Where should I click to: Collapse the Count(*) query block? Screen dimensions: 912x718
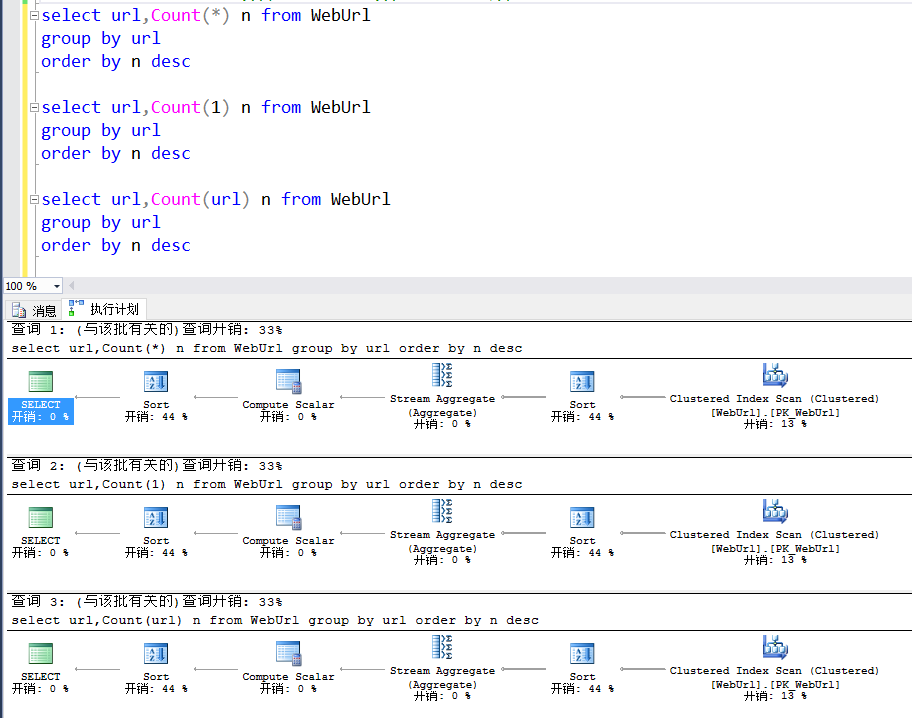point(34,16)
